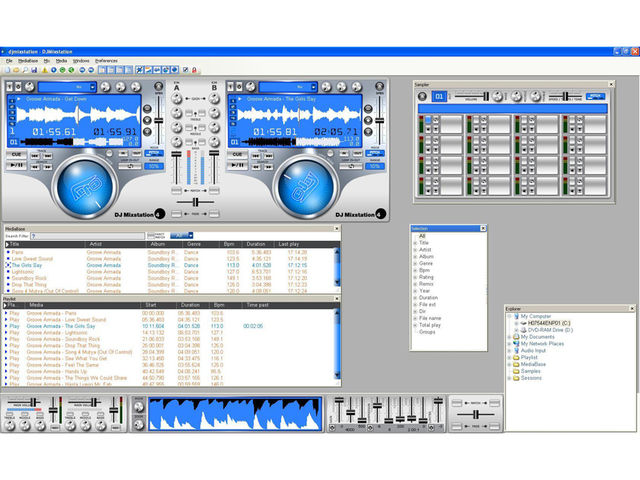Toggle the exact match checkbox beside search filter
Viewport: 640px width, 480px height.
pos(151,236)
